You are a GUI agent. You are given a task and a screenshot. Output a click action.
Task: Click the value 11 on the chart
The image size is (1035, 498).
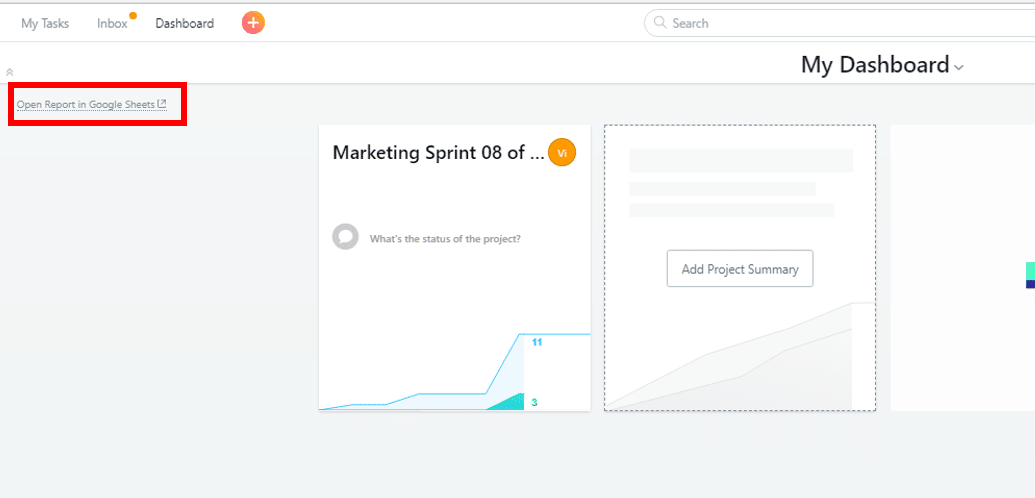537,342
